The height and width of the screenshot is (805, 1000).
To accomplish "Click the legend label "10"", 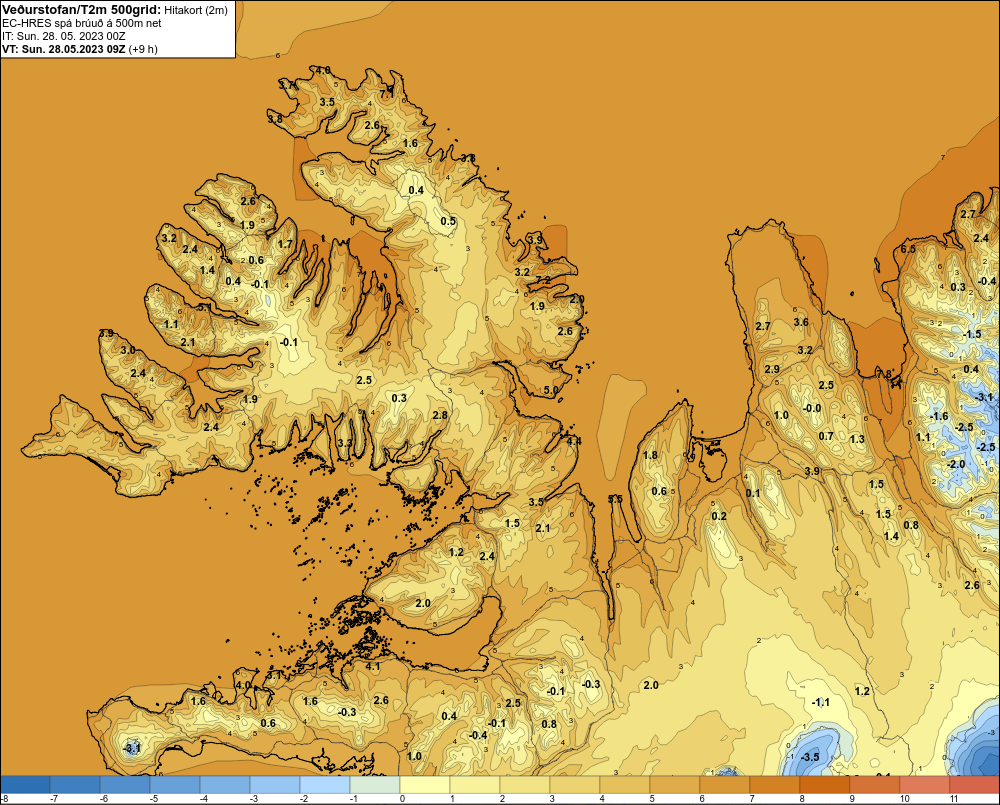I will [904, 799].
